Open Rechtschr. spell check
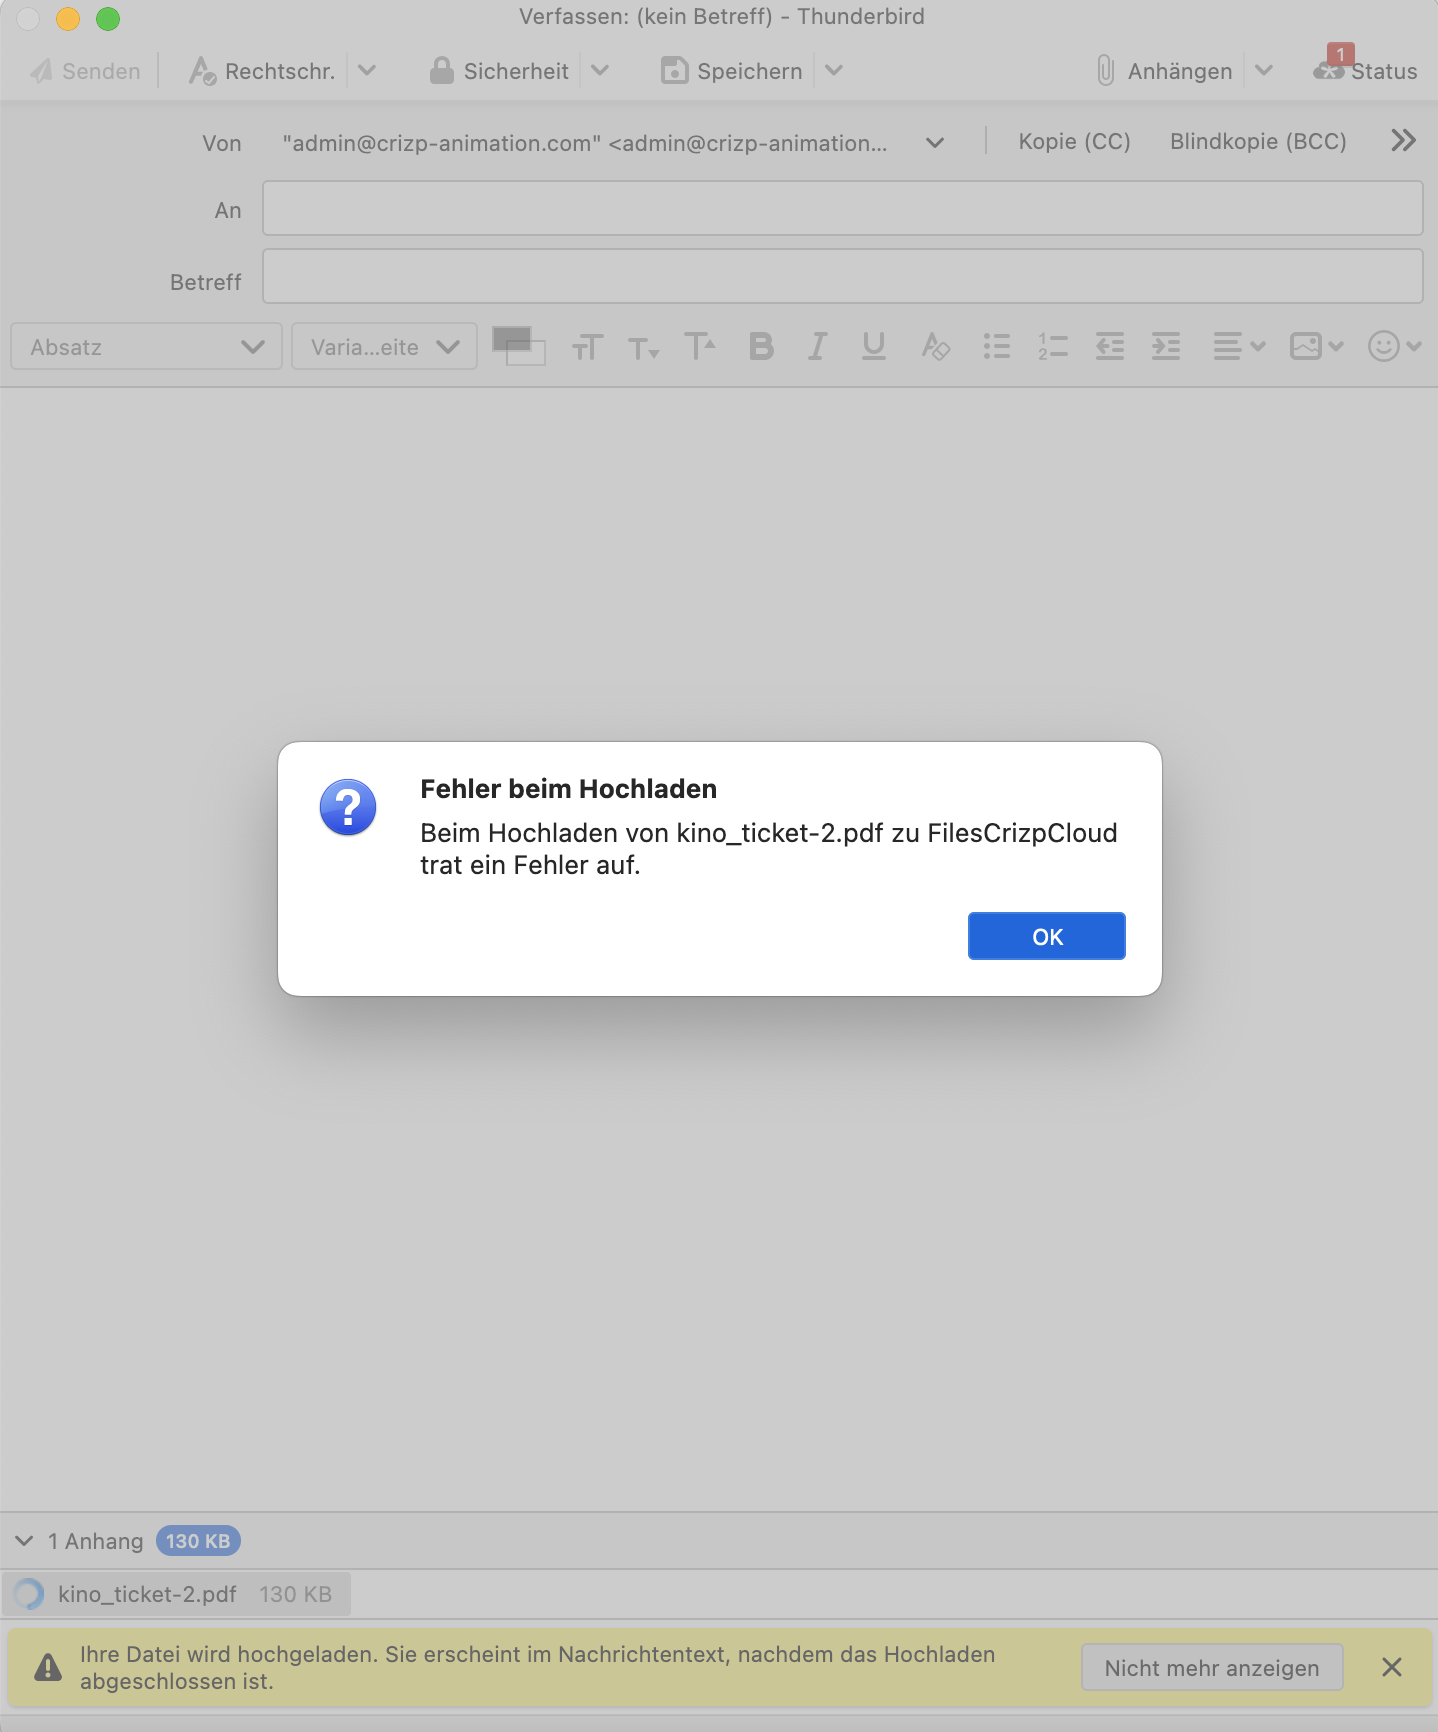Image resolution: width=1438 pixels, height=1732 pixels. pos(262,71)
